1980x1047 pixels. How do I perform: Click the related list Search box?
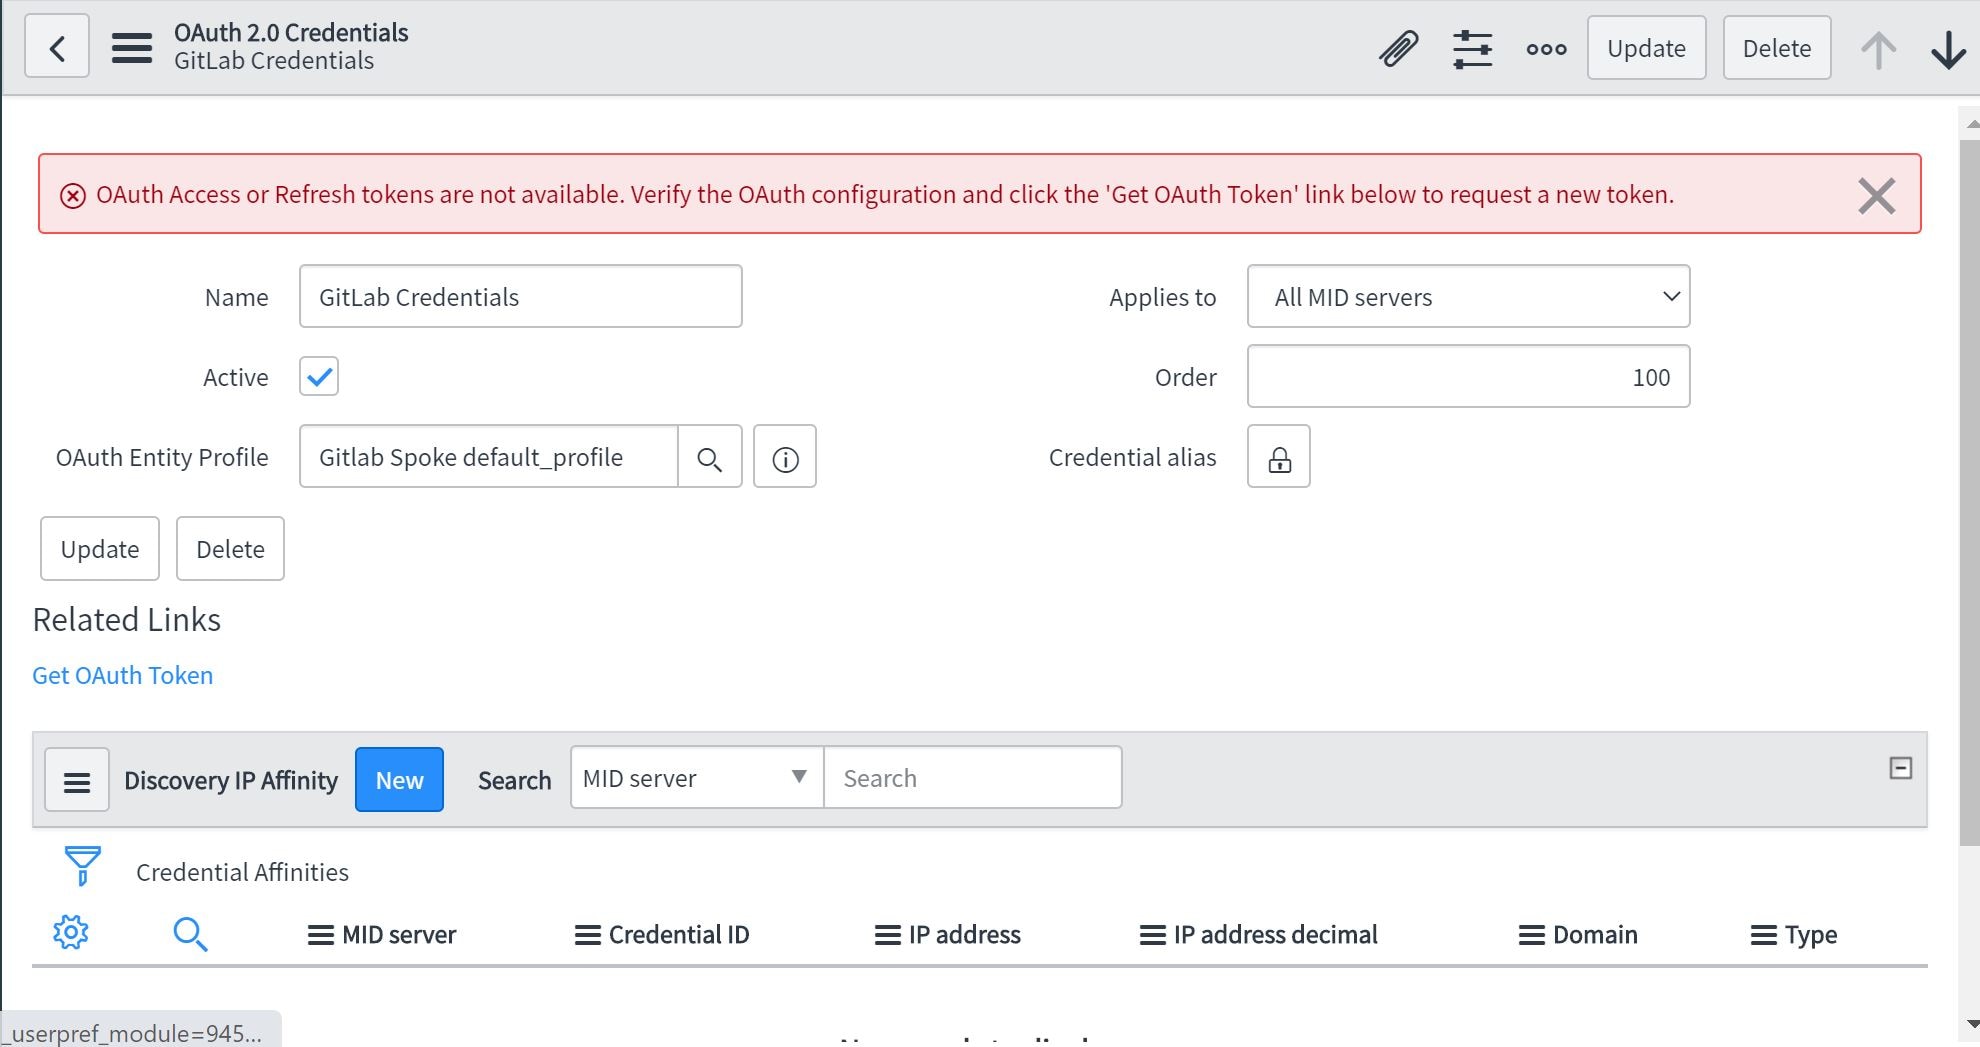point(972,778)
